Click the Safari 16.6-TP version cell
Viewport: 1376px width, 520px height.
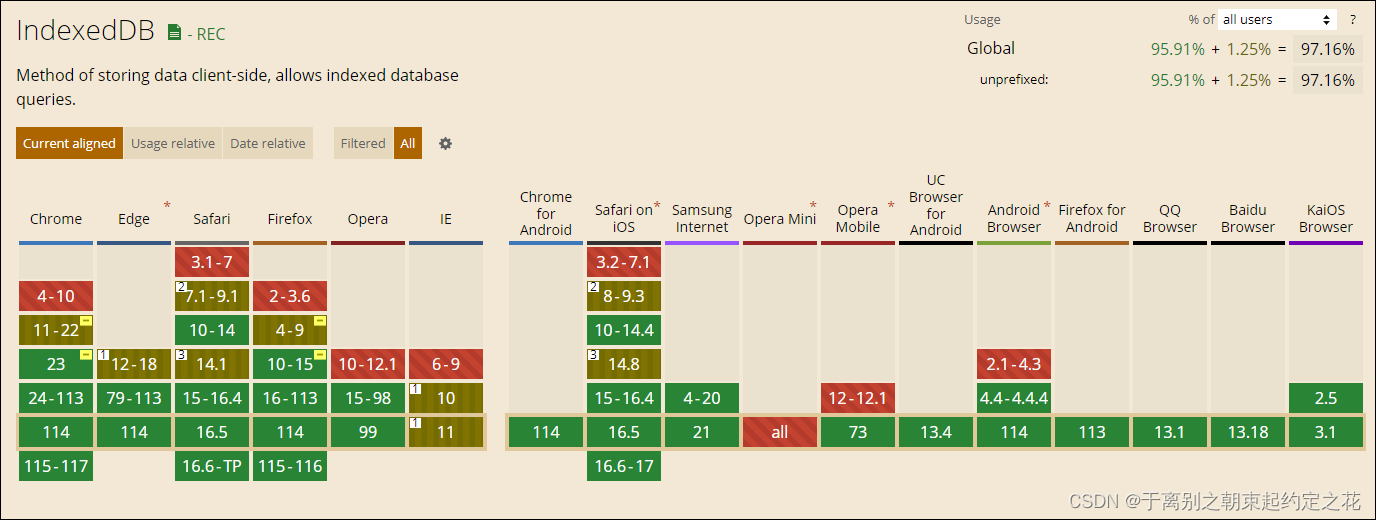point(212,466)
